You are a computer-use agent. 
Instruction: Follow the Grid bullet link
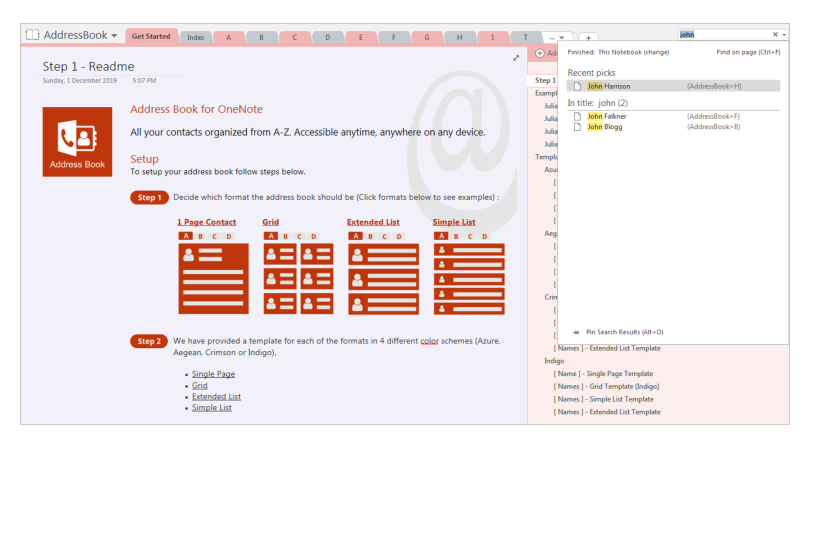pyautogui.click(x=200, y=385)
